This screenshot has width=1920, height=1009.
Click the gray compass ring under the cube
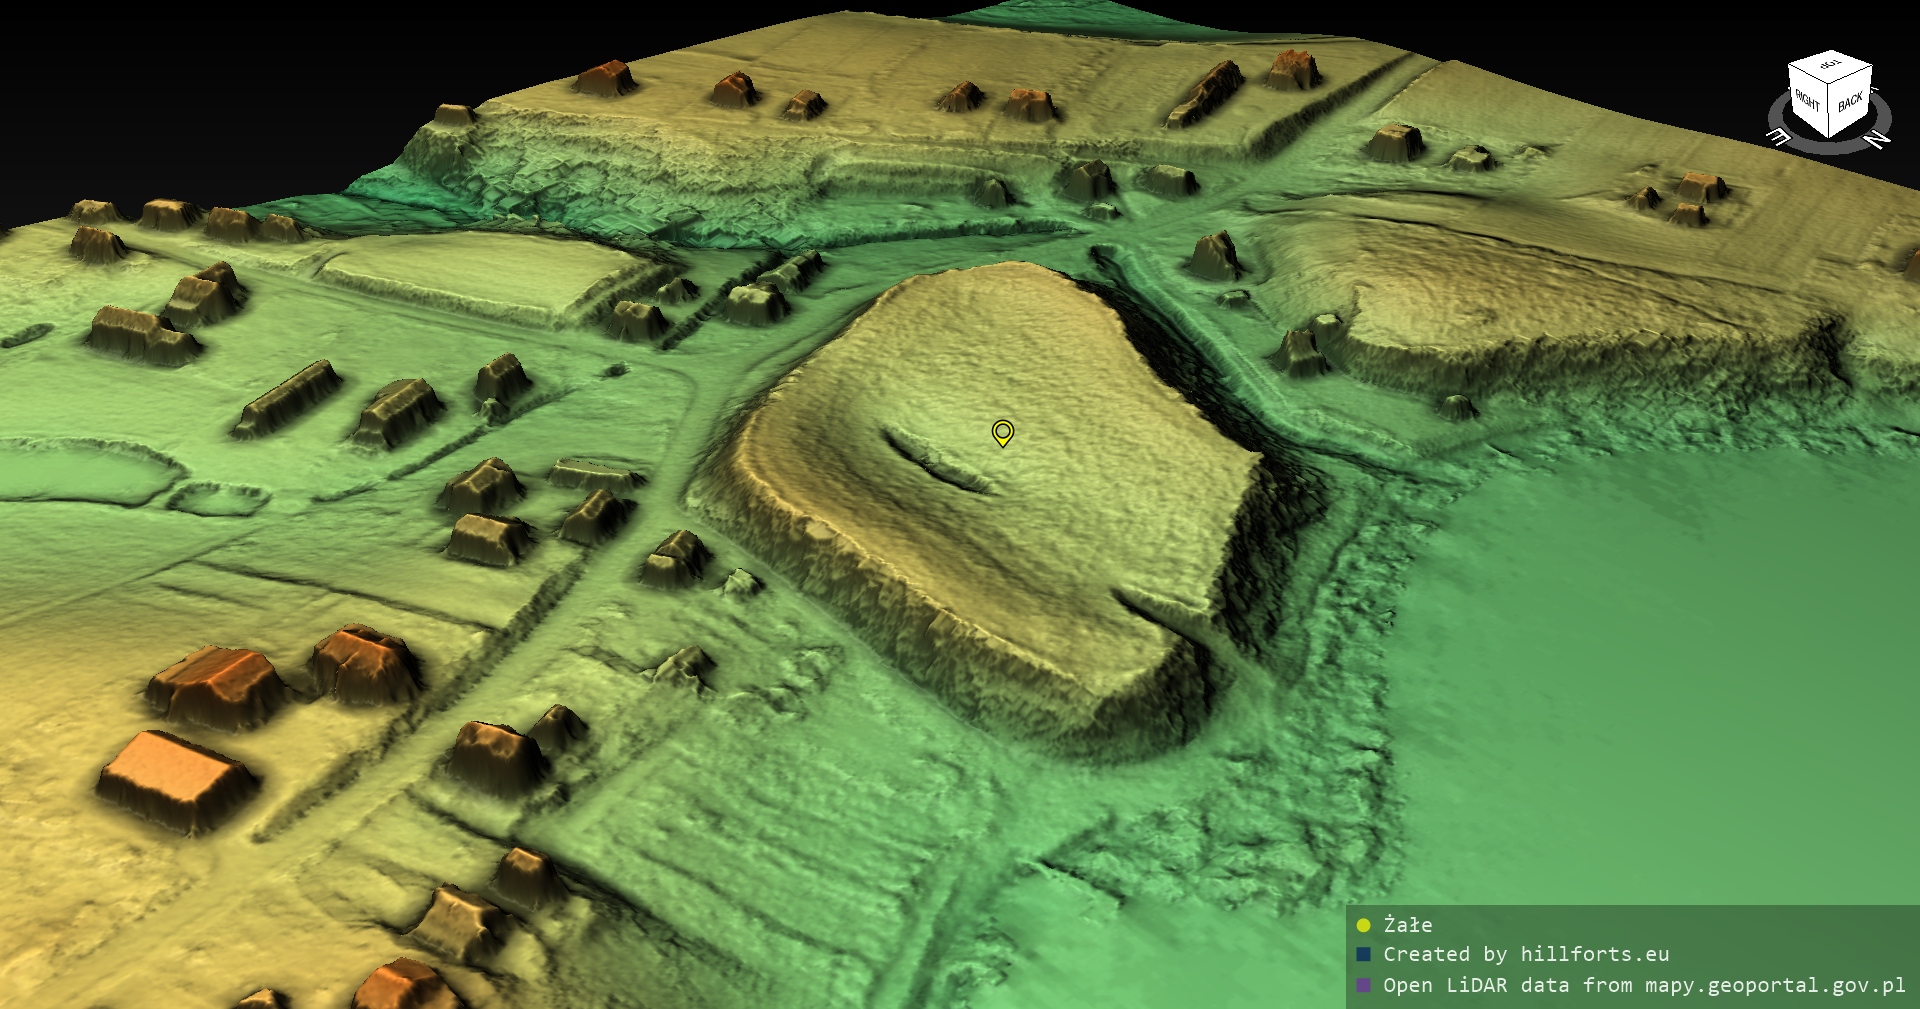[1829, 146]
